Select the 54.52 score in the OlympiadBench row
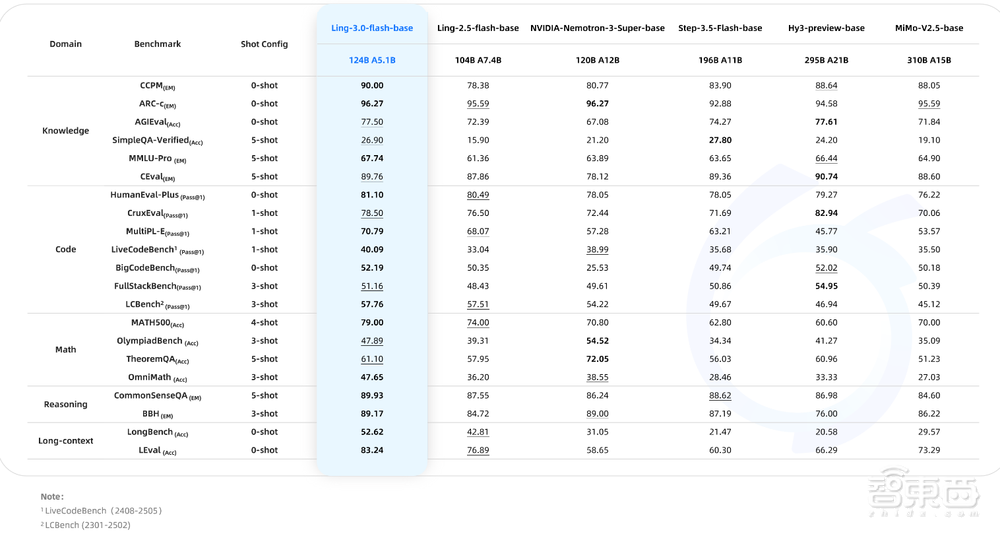Viewport: 1000px width, 536px height. coord(597,341)
